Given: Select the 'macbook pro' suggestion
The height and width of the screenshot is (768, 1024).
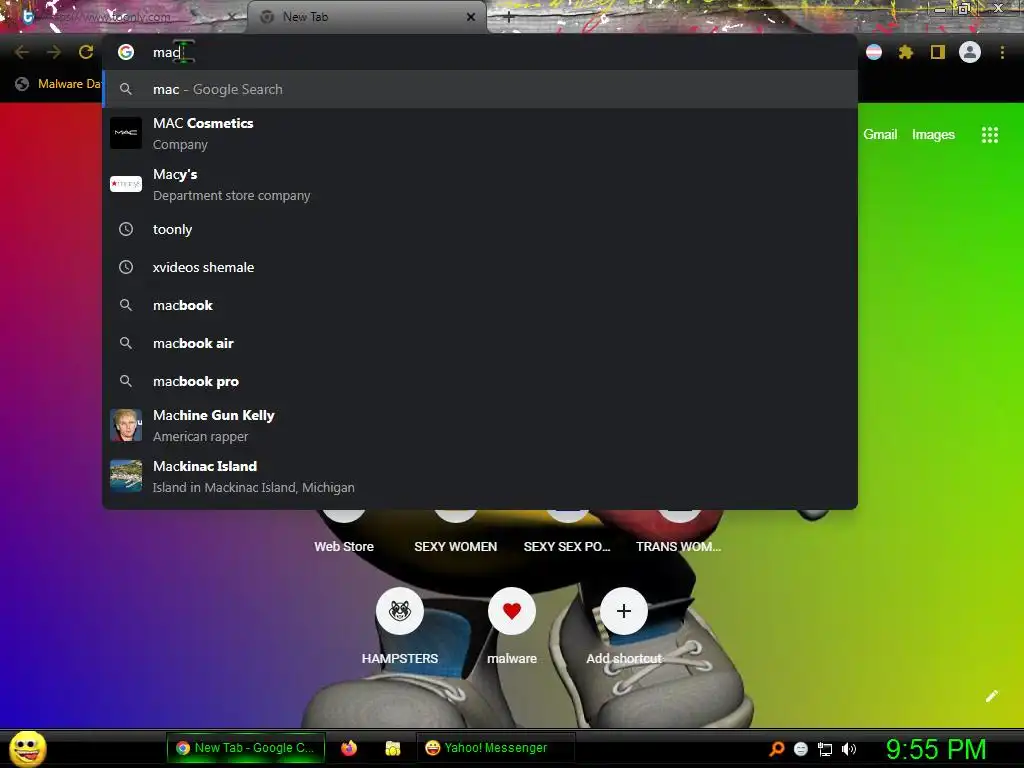Looking at the screenshot, I should coord(480,381).
